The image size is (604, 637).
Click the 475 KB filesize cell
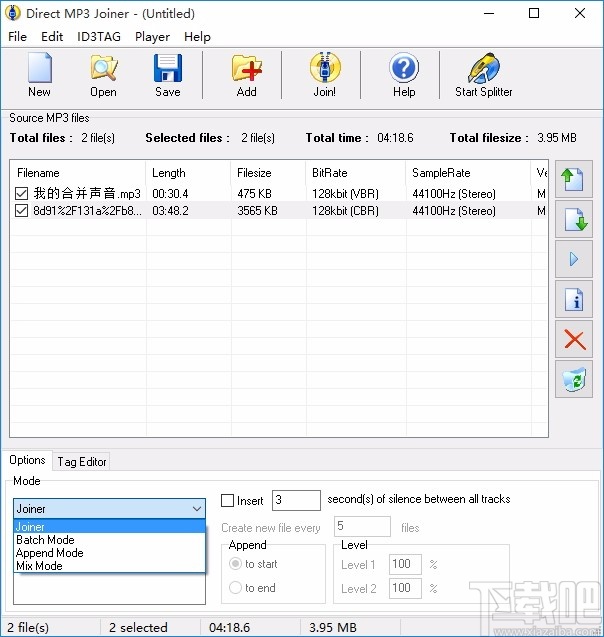pyautogui.click(x=254, y=194)
